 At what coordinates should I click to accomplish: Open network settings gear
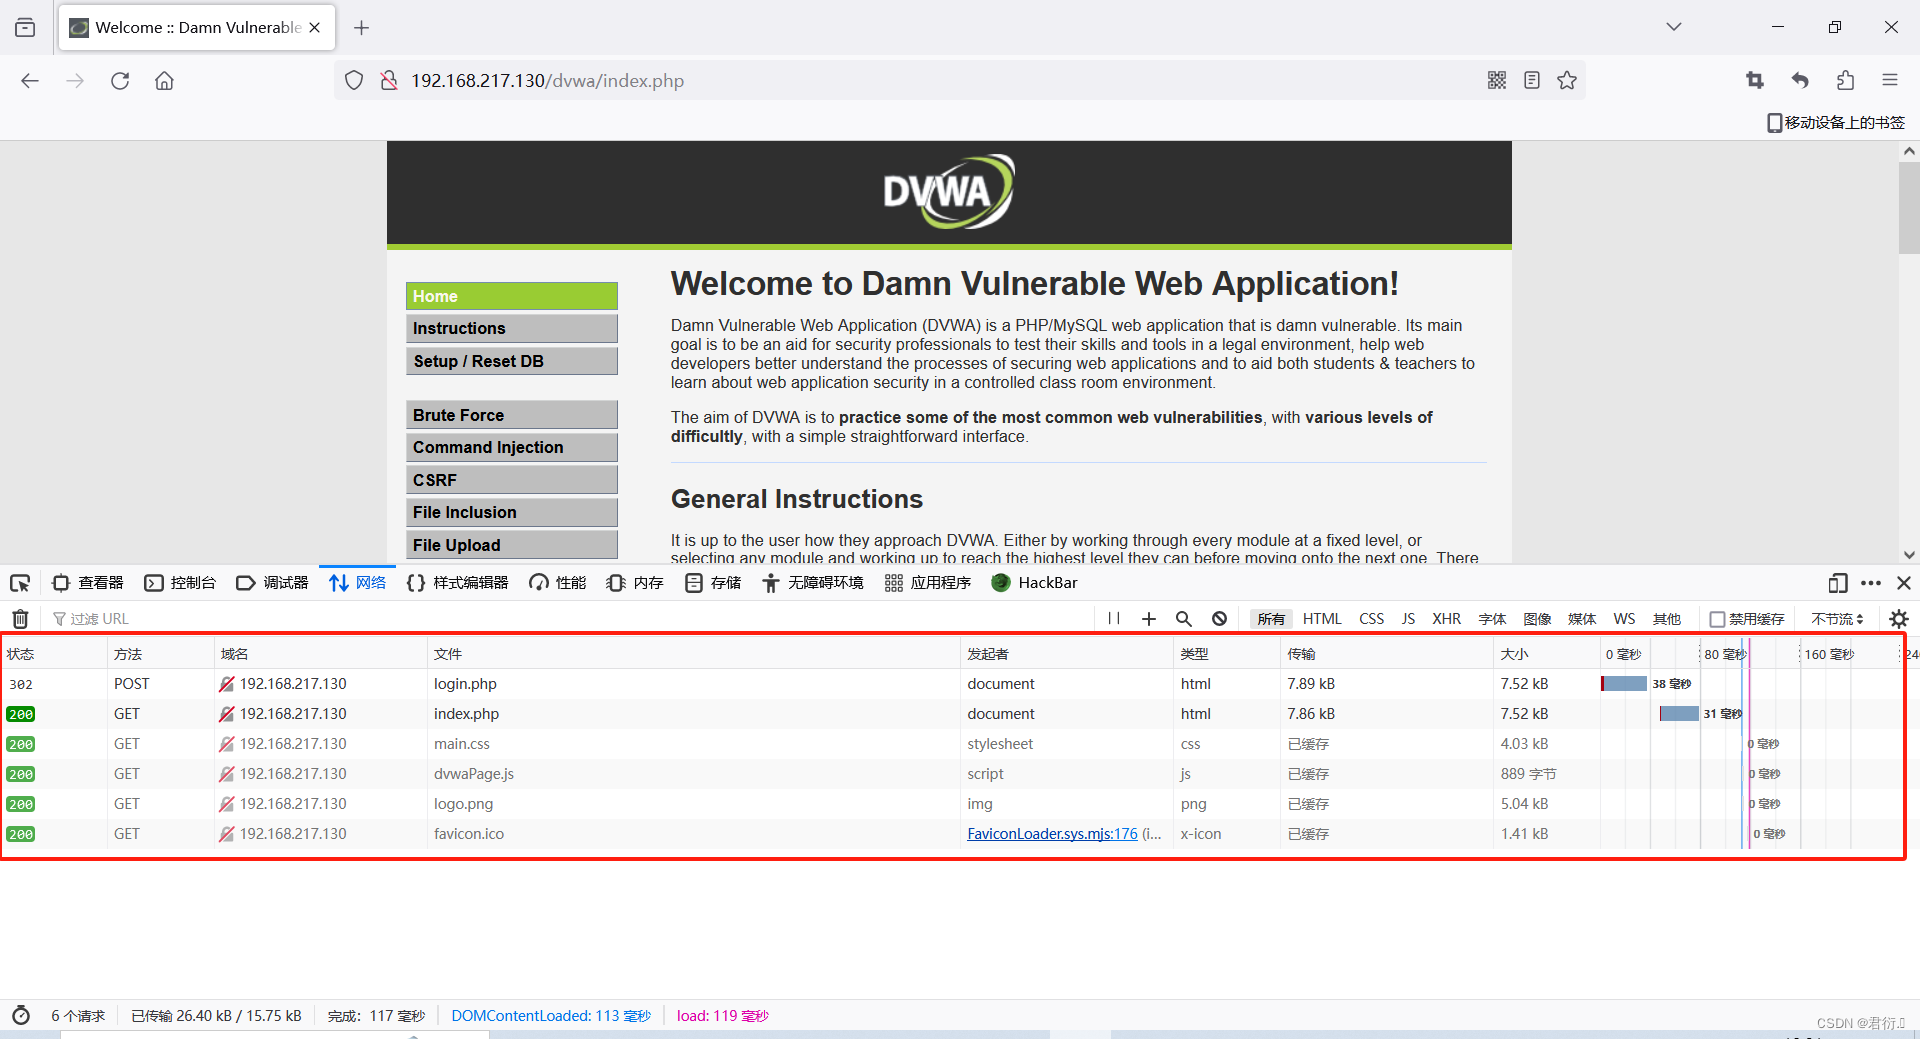click(1899, 619)
